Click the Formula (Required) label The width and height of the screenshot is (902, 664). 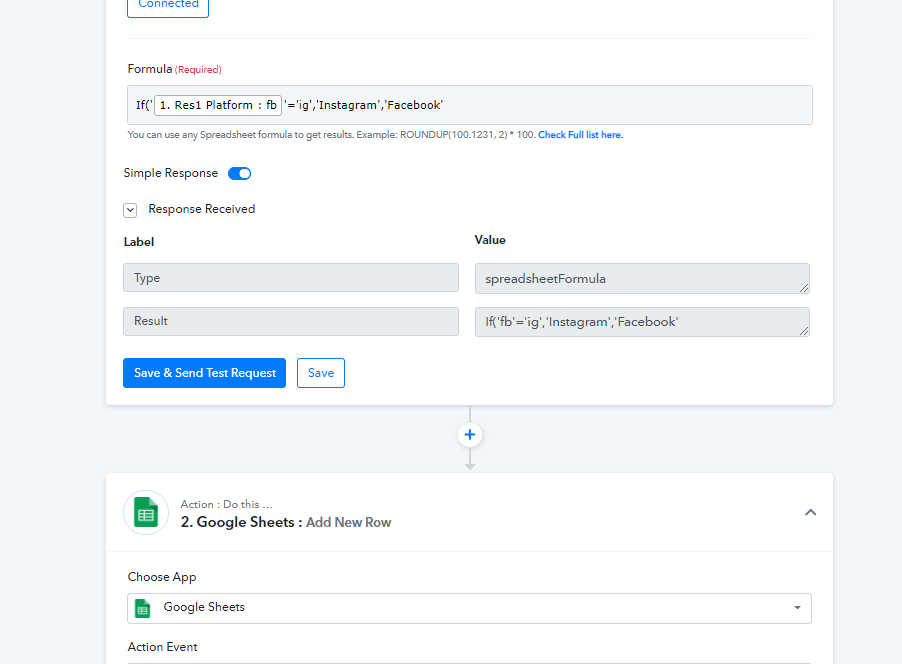(x=174, y=69)
